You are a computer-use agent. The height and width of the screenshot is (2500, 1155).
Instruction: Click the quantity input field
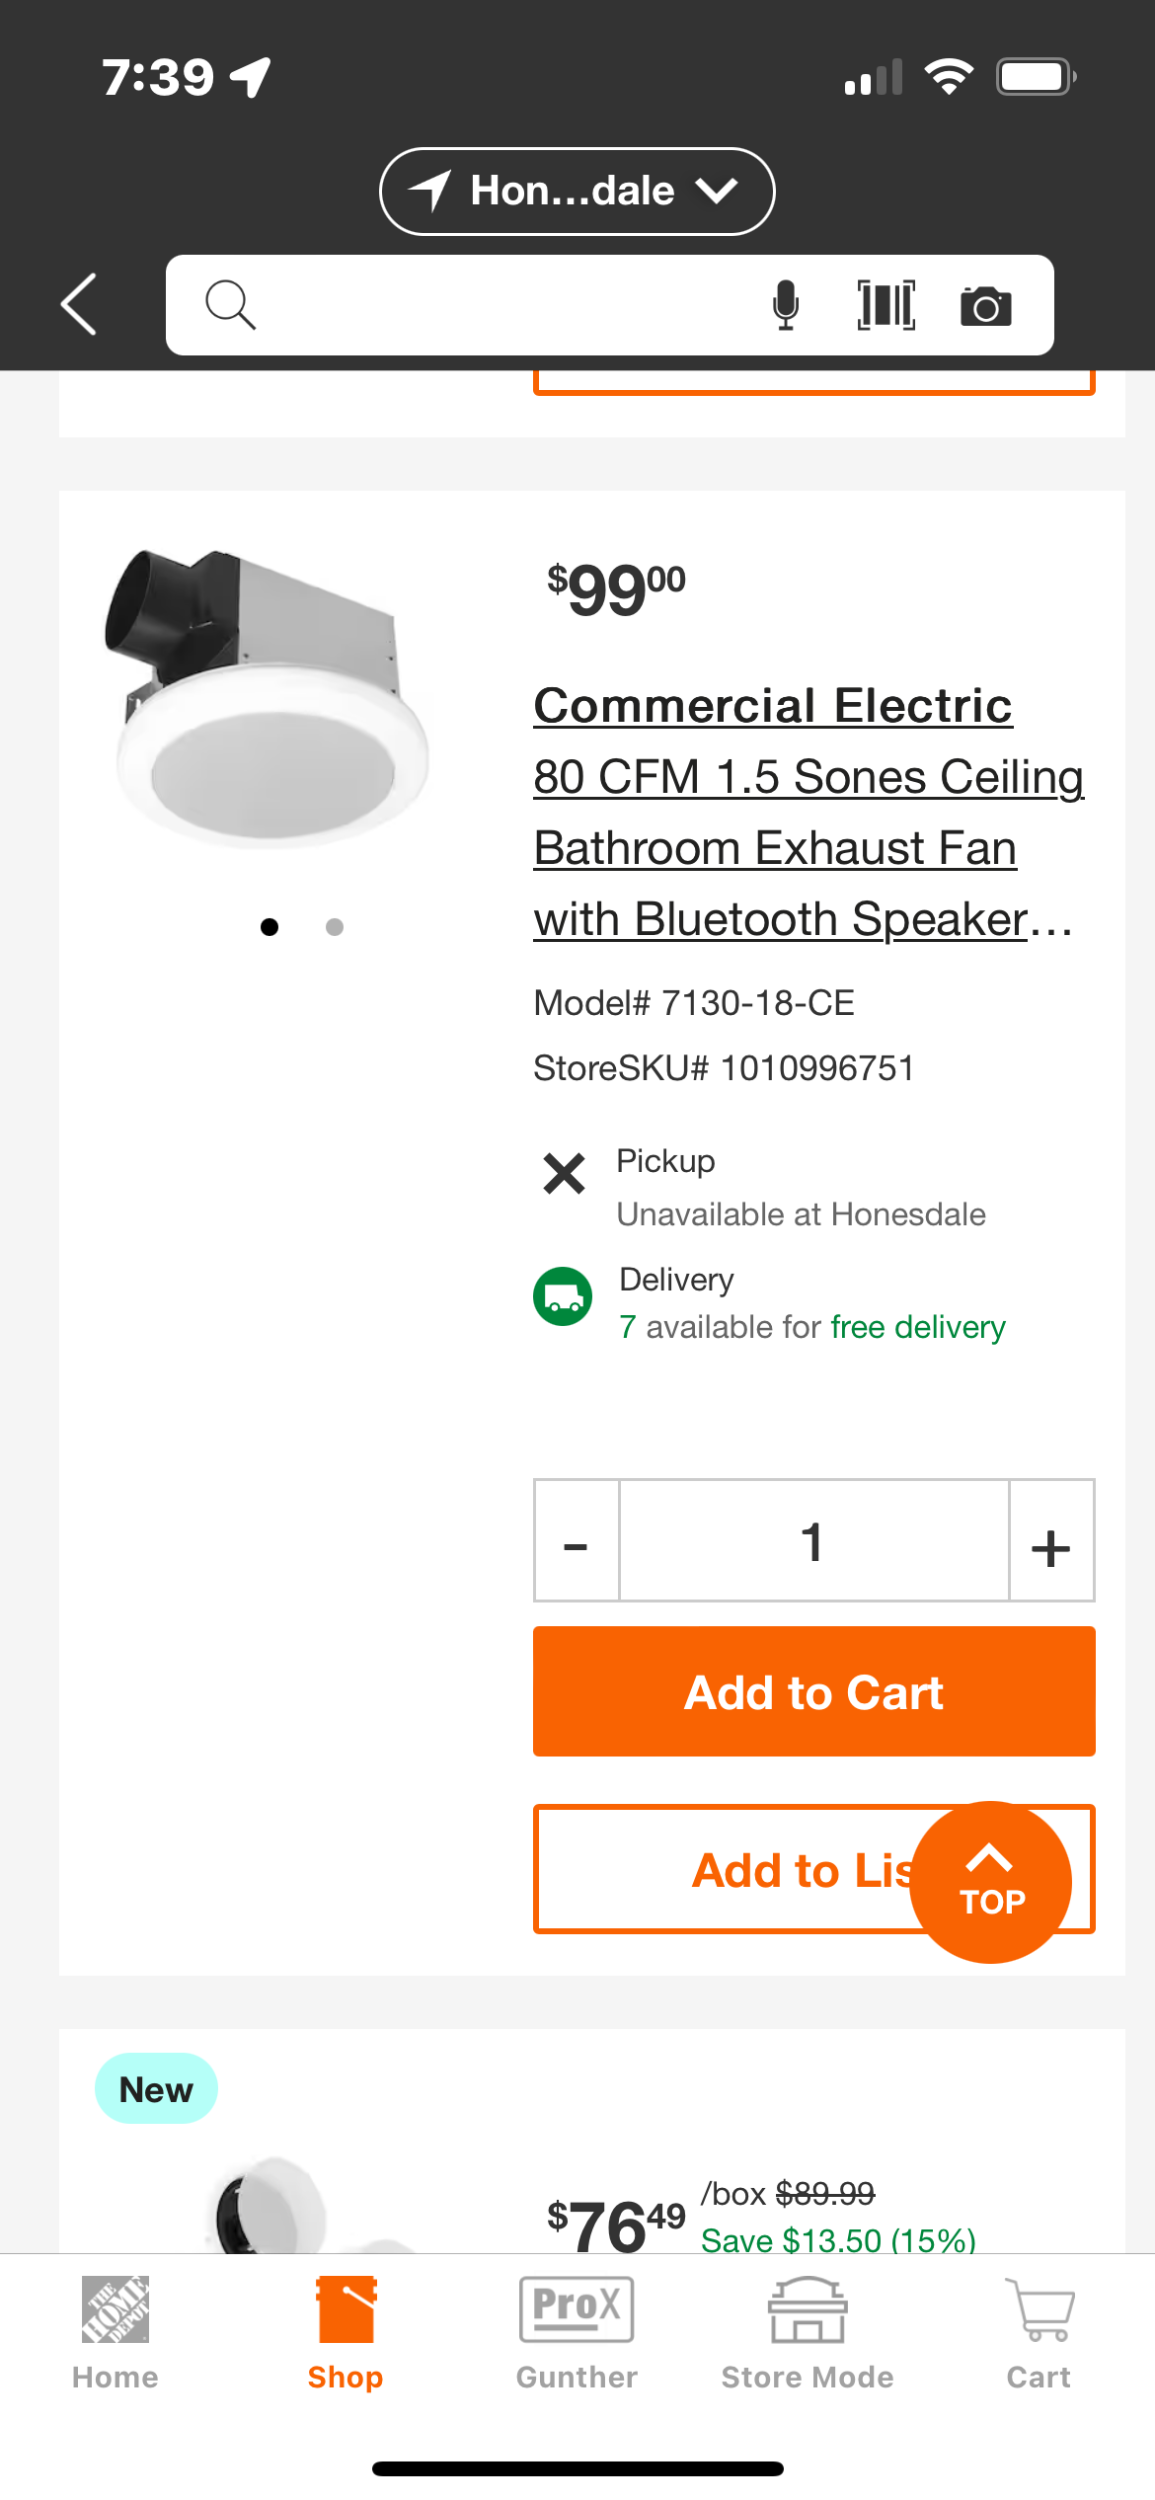(813, 1541)
